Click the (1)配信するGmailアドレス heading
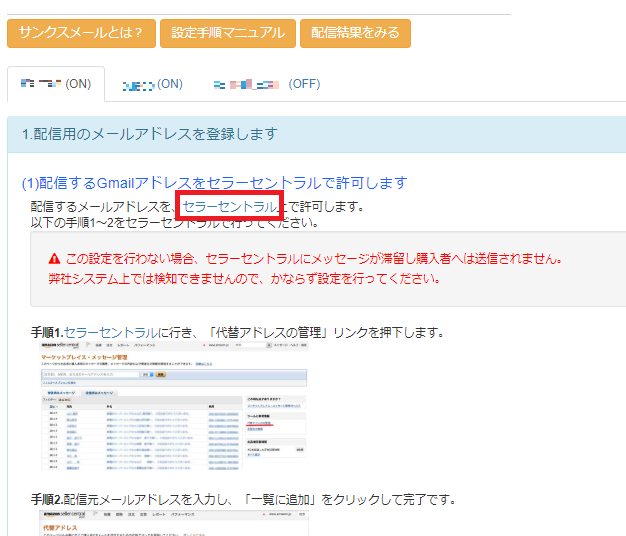 pyautogui.click(x=214, y=183)
